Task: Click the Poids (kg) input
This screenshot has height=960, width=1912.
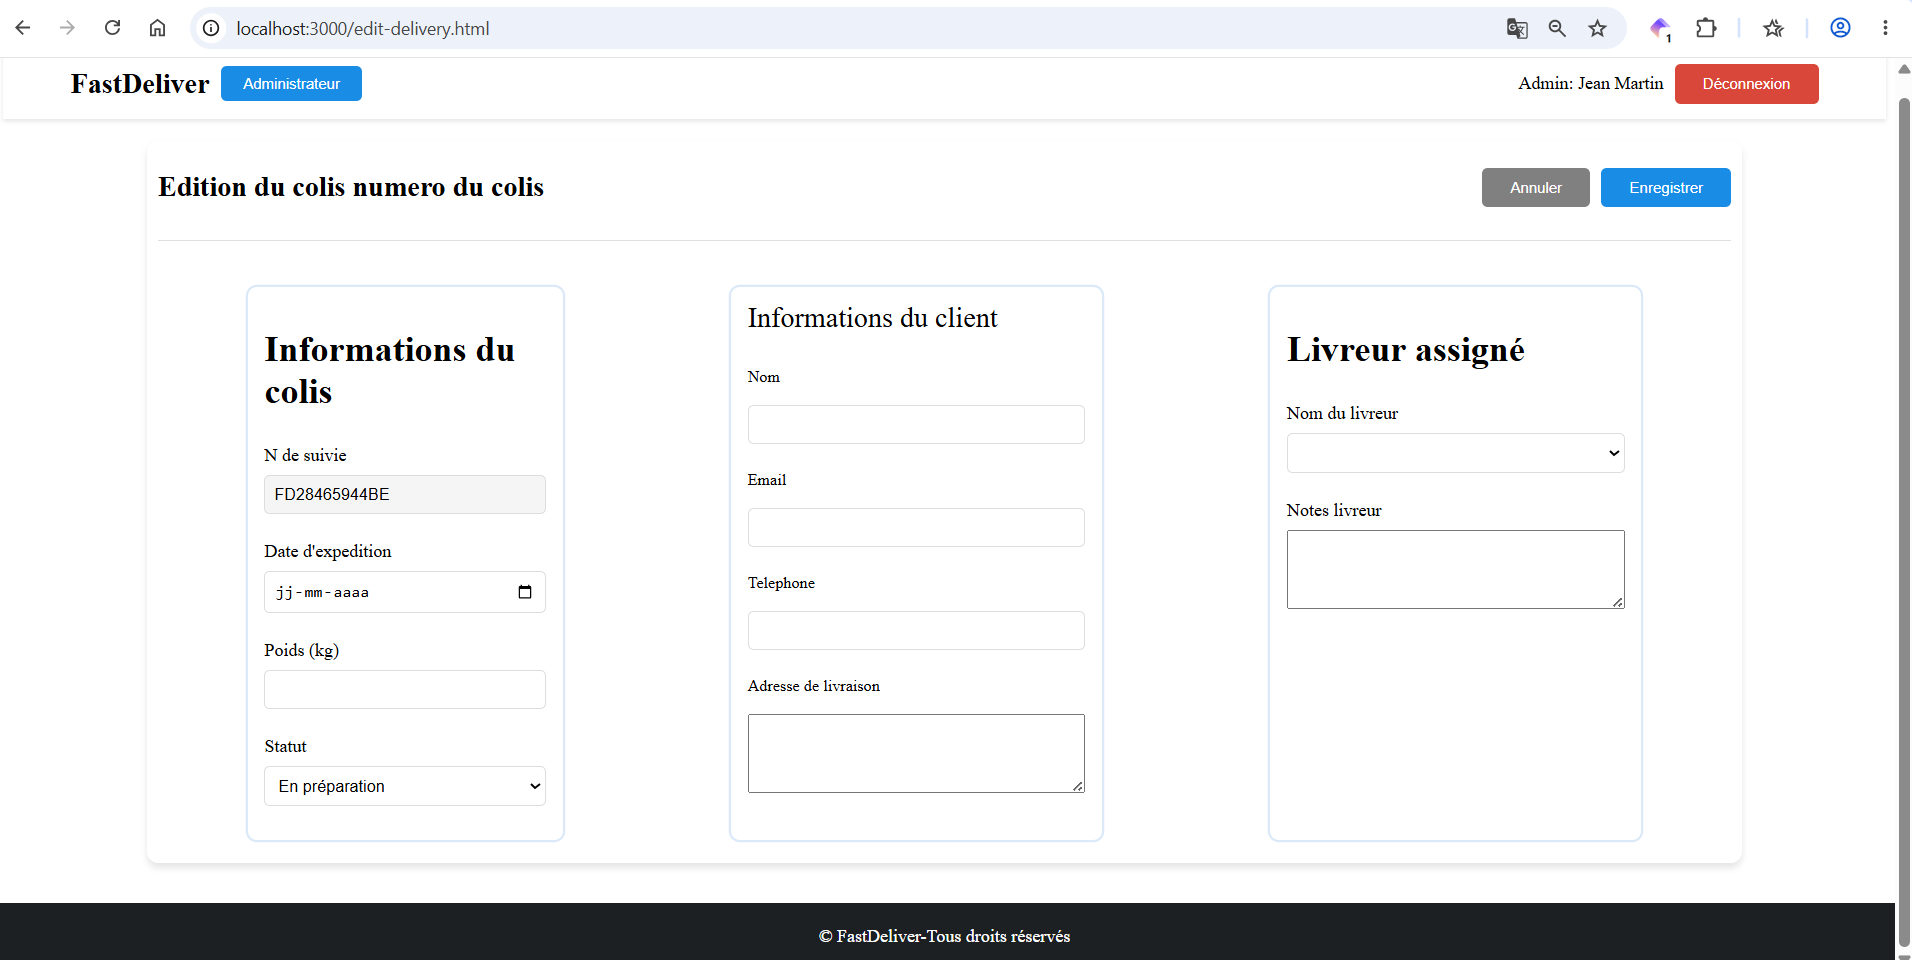Action: pos(405,689)
